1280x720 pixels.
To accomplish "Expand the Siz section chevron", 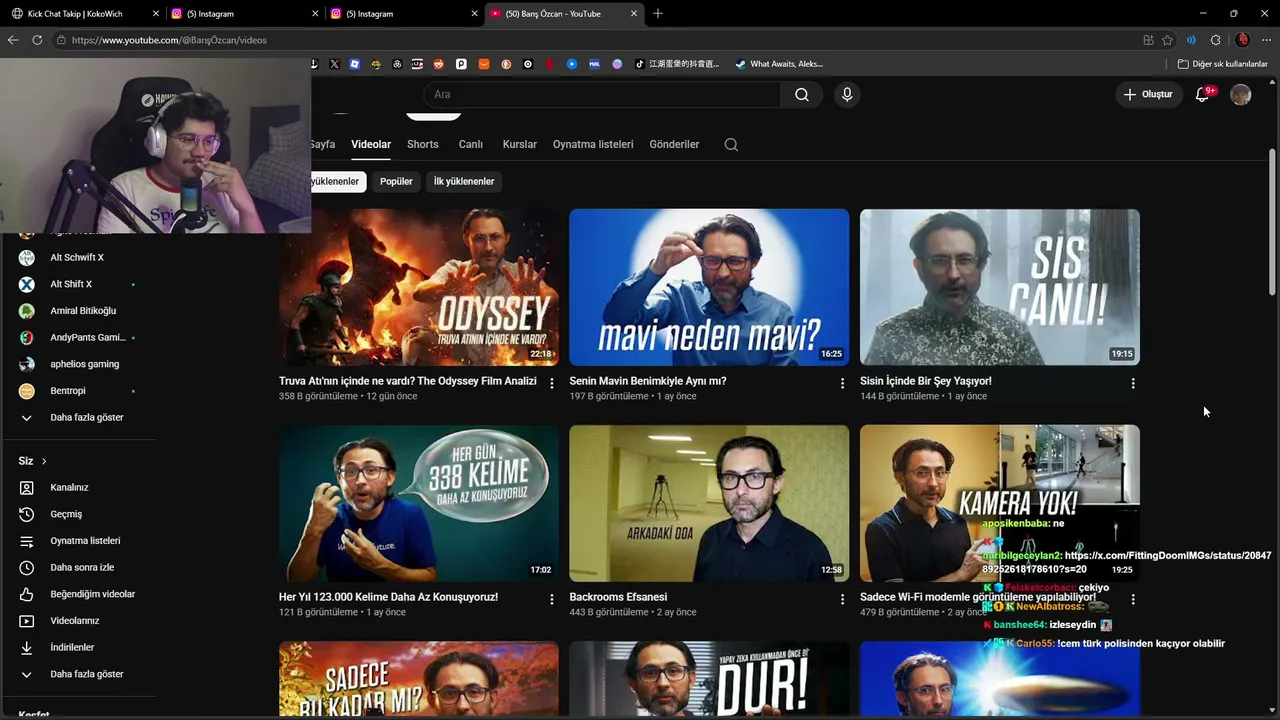I will (x=44, y=461).
